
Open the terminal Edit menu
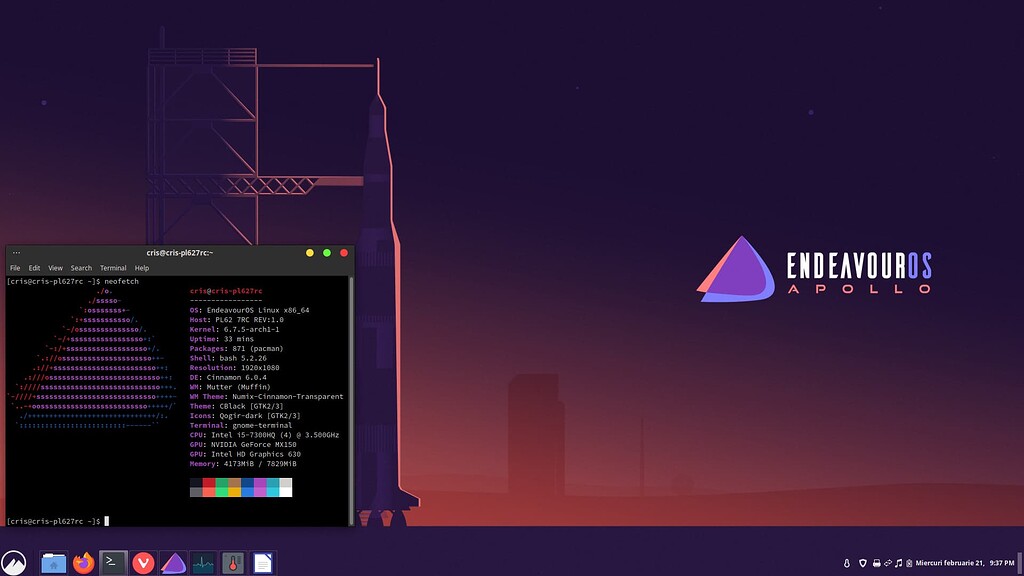(34, 268)
